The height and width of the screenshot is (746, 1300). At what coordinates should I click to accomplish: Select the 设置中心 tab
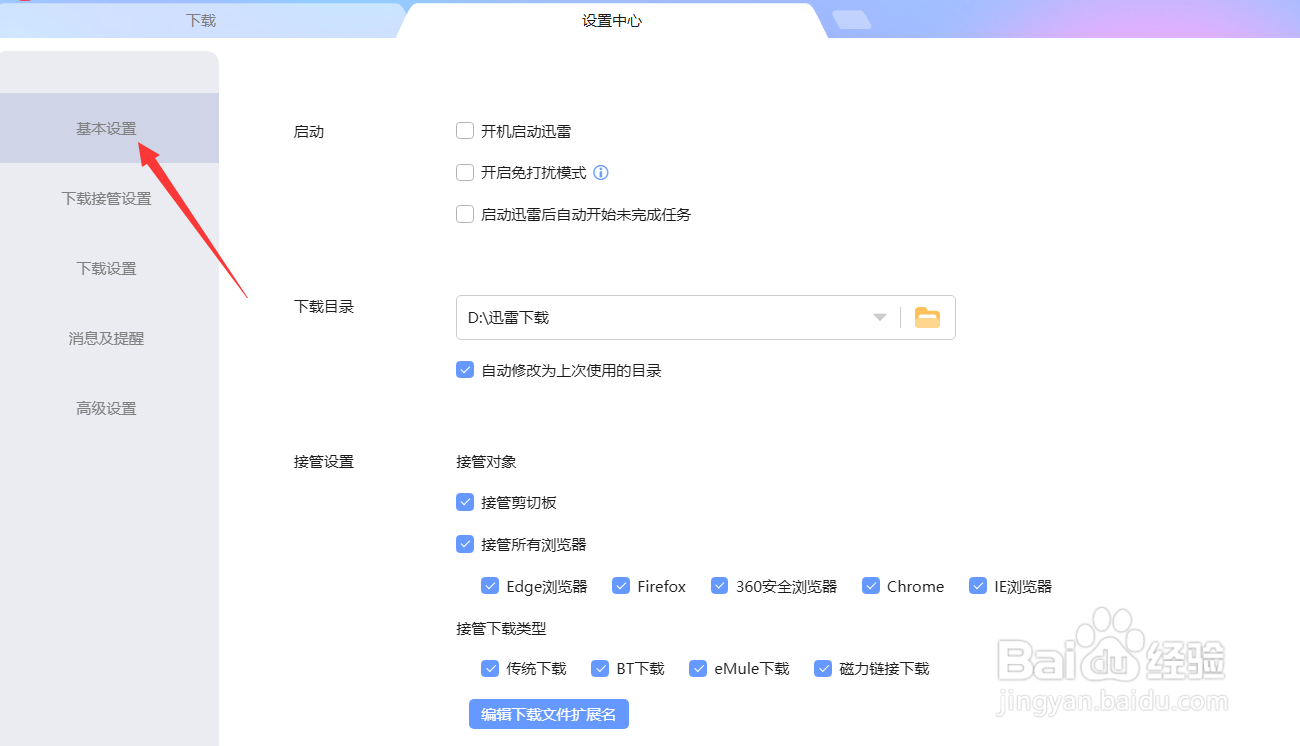pyautogui.click(x=611, y=19)
